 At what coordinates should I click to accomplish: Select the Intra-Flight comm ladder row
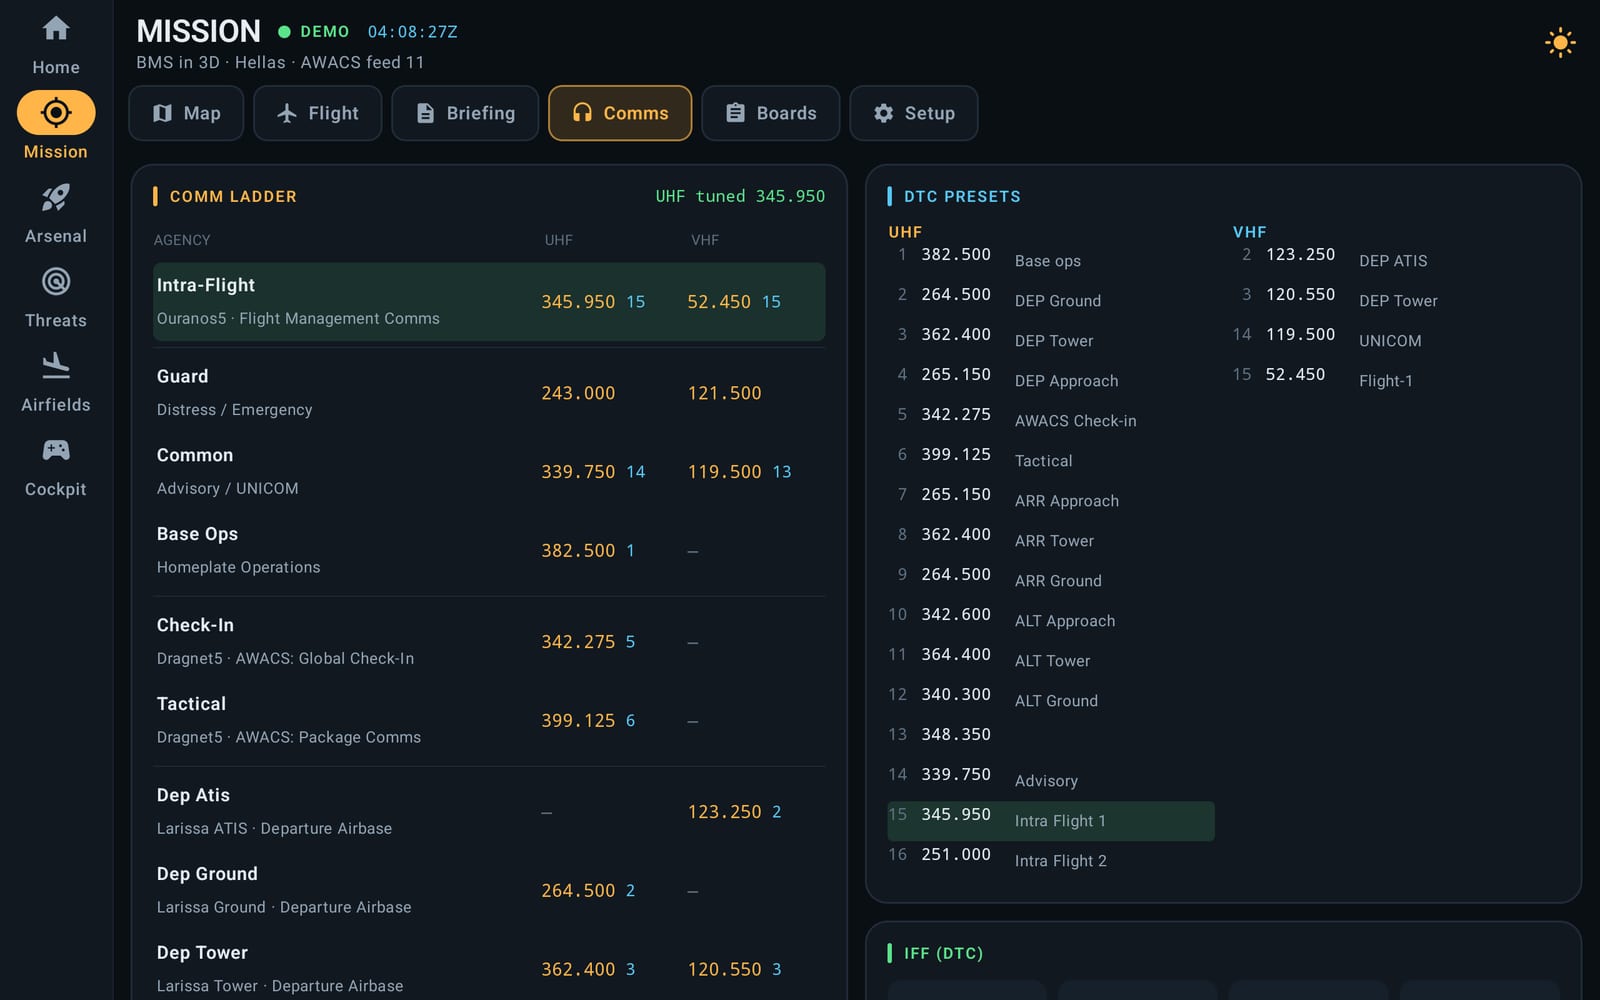[x=489, y=302]
